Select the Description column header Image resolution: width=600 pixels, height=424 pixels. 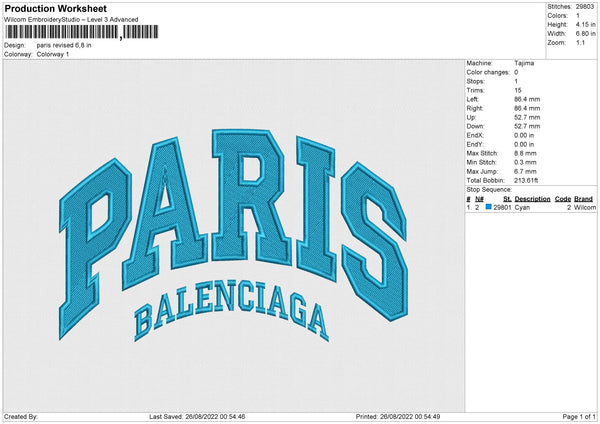click(532, 199)
